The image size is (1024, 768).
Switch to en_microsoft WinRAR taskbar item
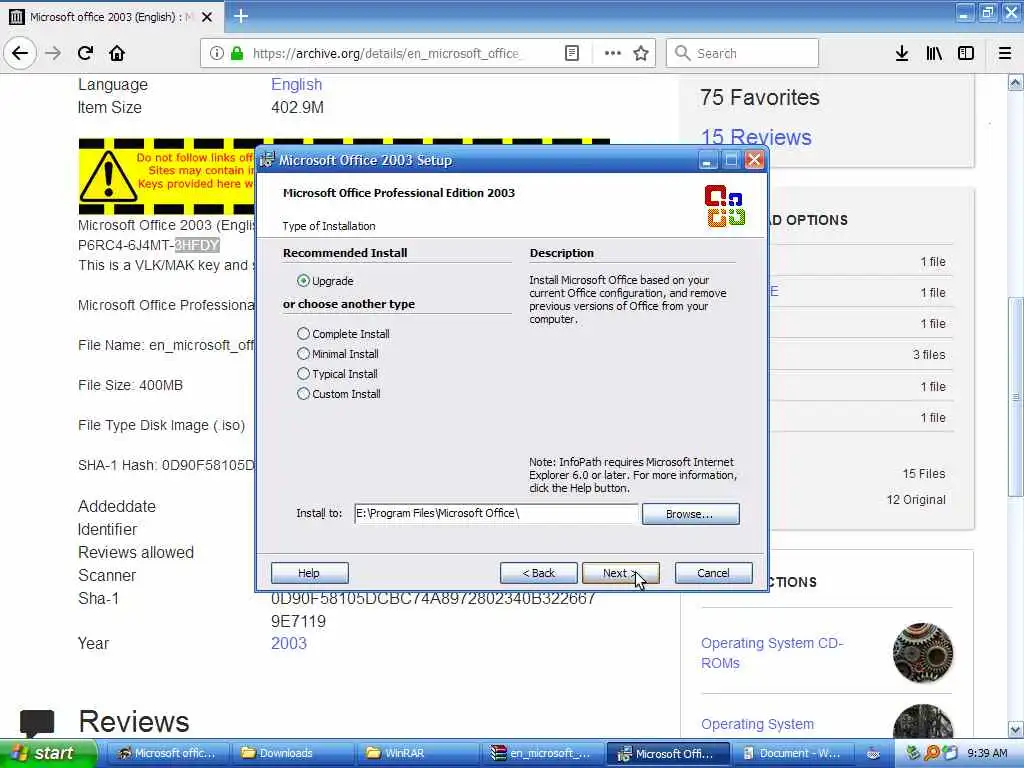click(x=543, y=754)
